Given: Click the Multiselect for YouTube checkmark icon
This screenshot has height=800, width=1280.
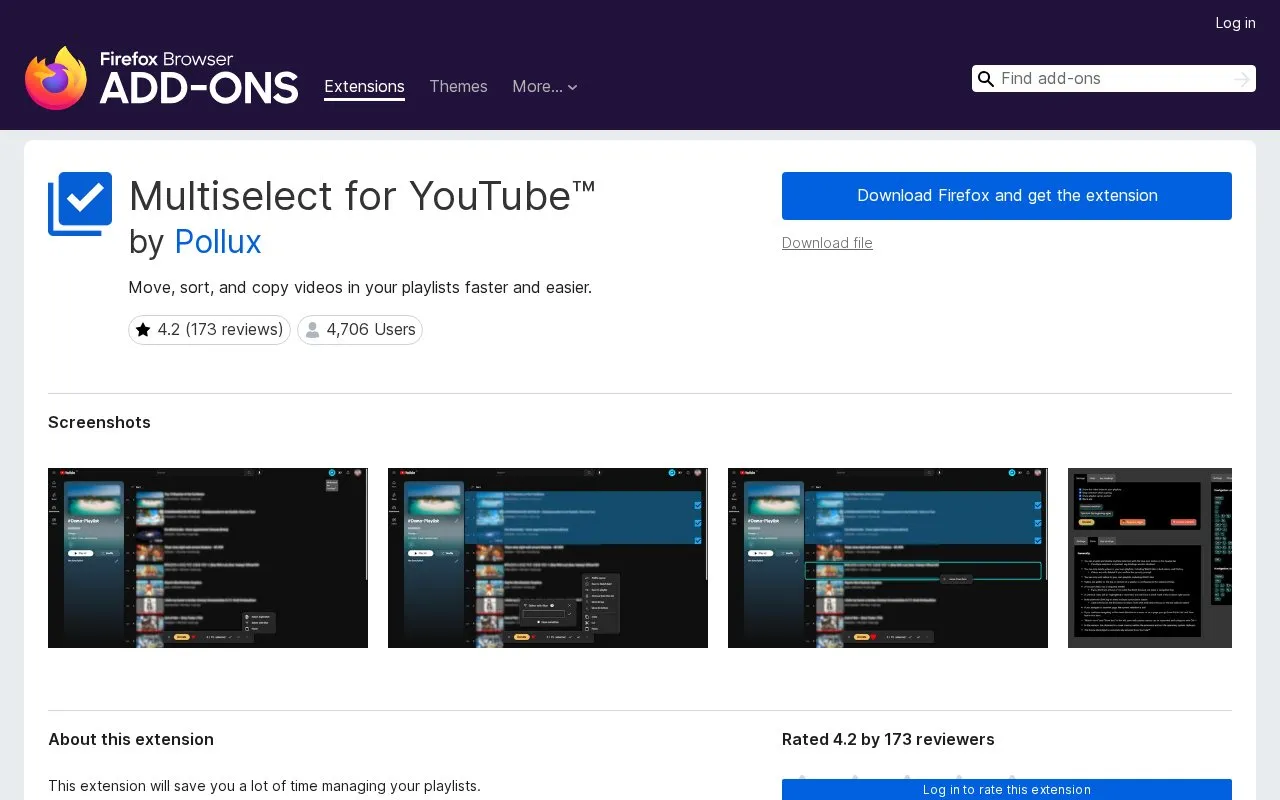Looking at the screenshot, I should [80, 204].
